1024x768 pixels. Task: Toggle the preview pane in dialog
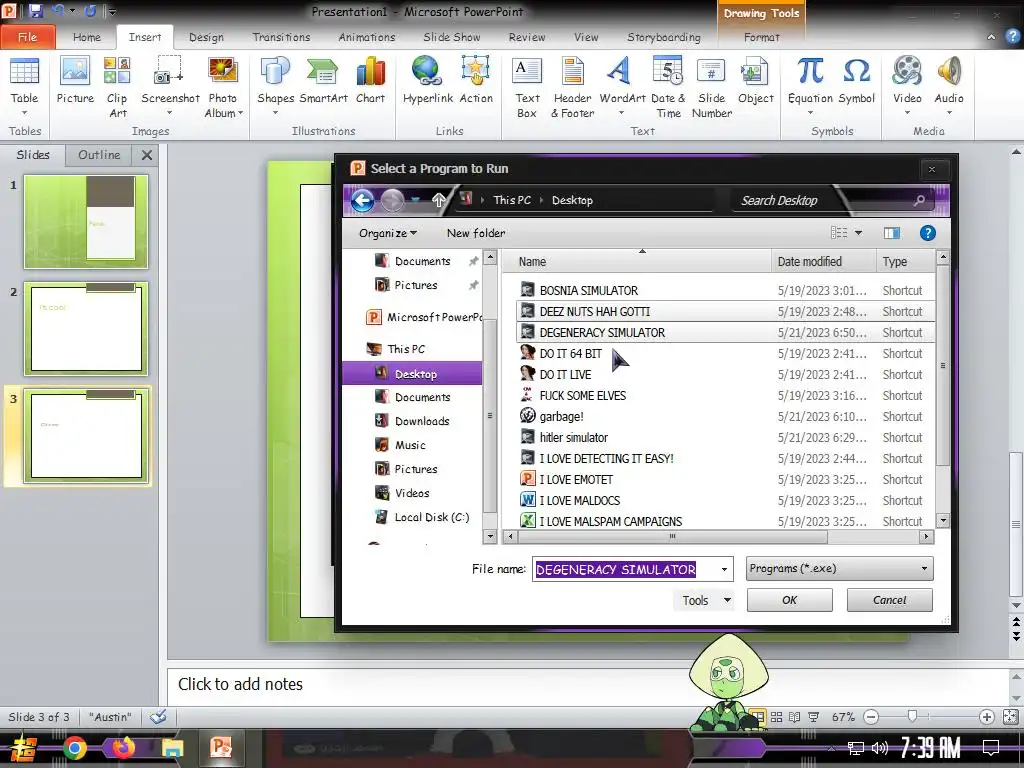[891, 233]
